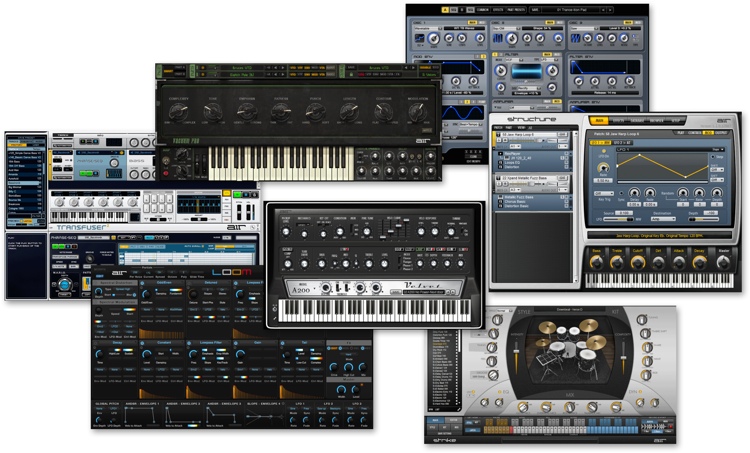Click the Bass knob in Structure
Image resolution: width=750 pixels, height=453 pixels.
(596, 262)
